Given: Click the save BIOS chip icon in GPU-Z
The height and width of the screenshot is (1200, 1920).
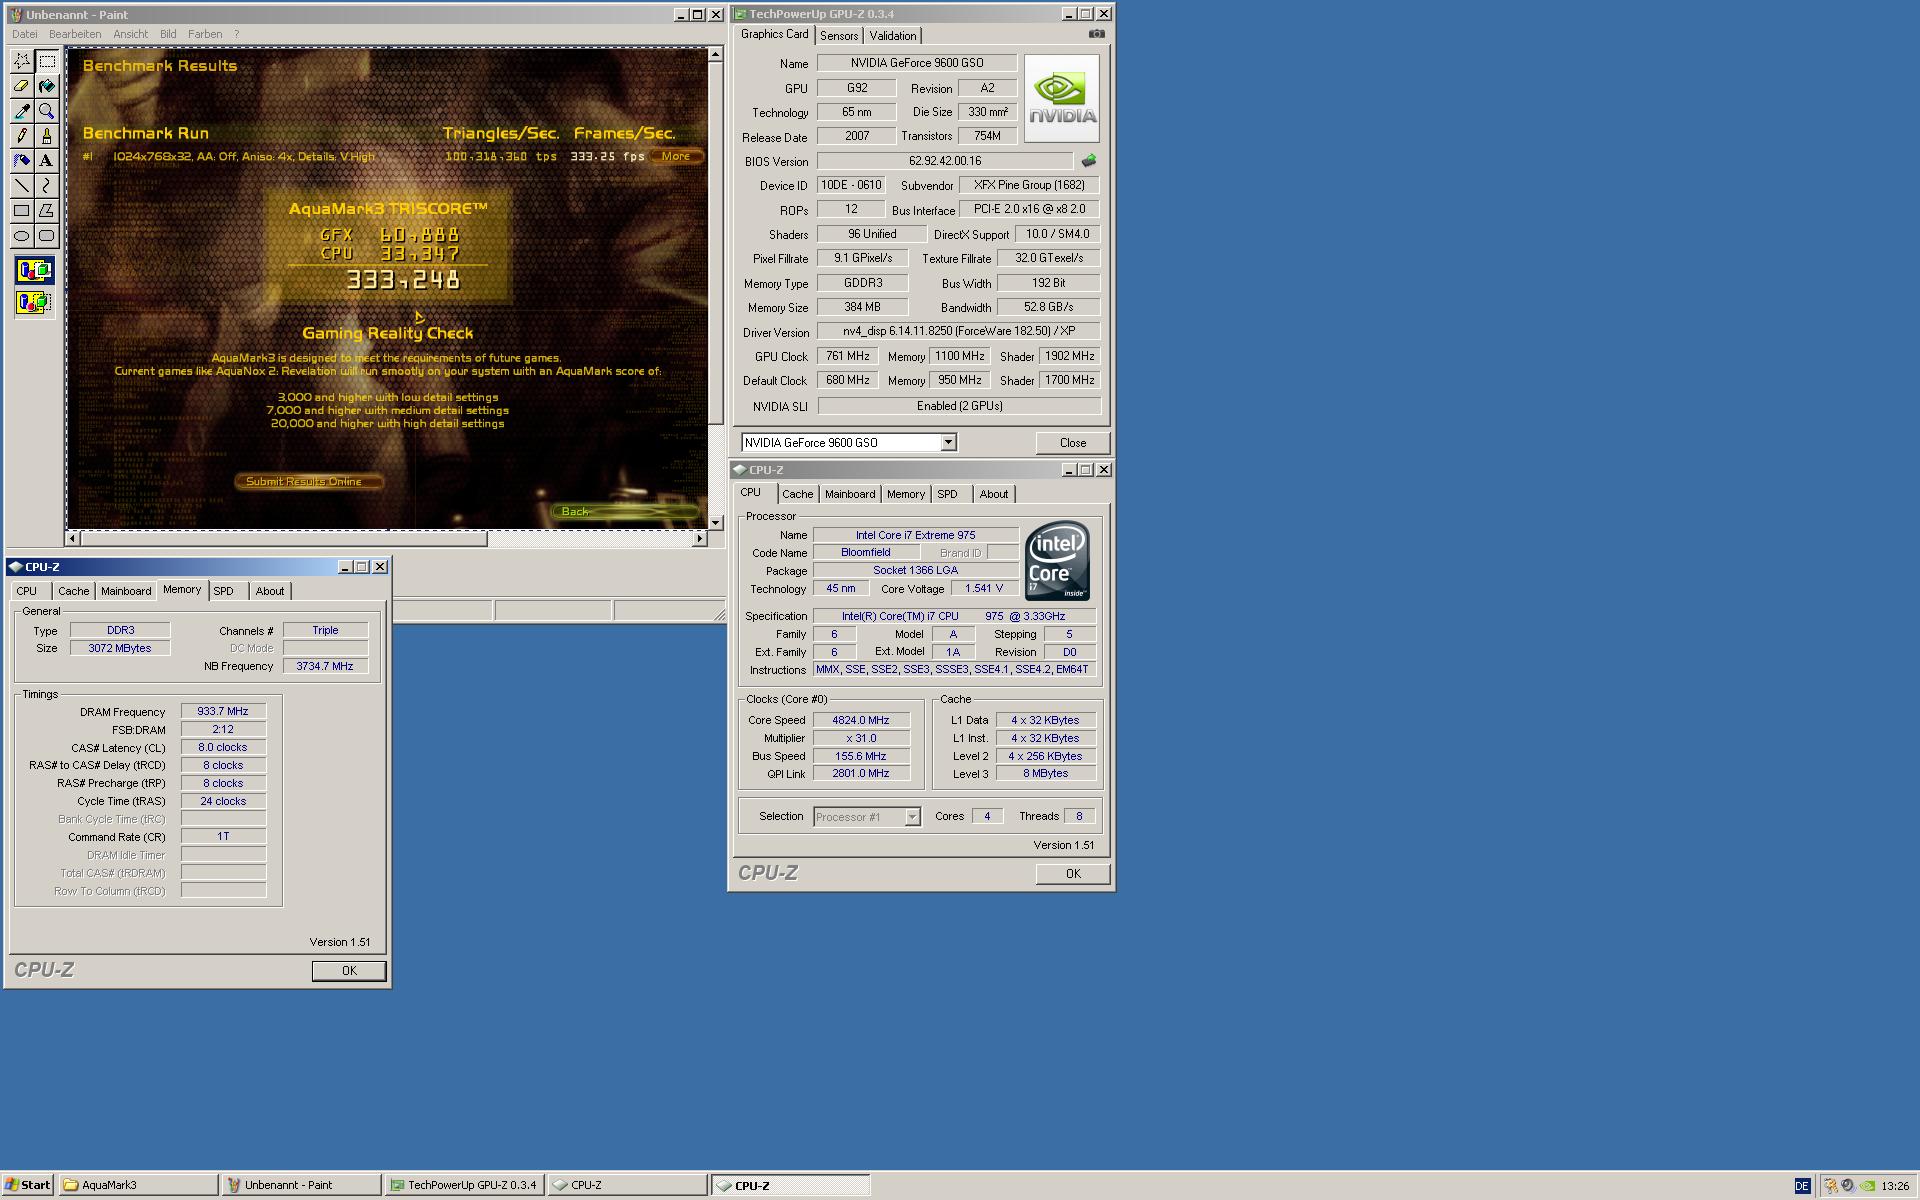Looking at the screenshot, I should pos(1089,161).
